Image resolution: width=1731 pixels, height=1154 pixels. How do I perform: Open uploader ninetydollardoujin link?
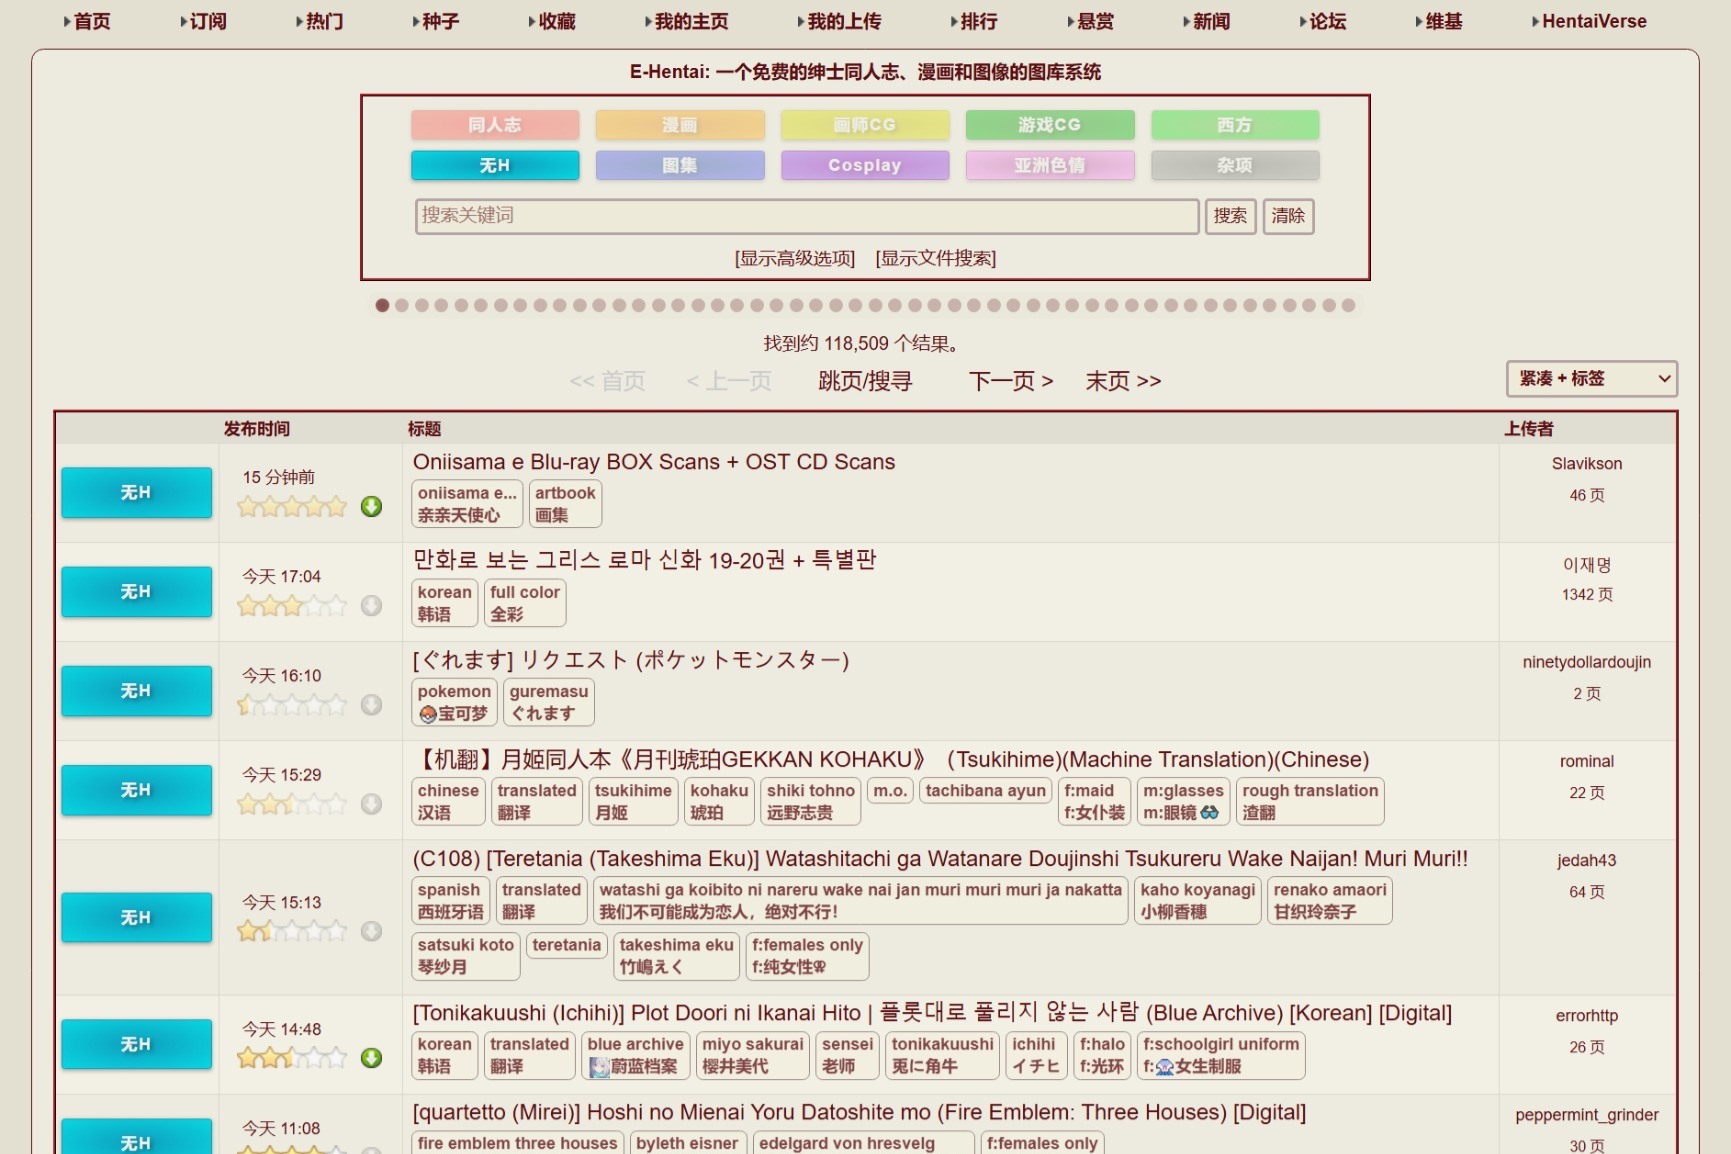[1587, 662]
